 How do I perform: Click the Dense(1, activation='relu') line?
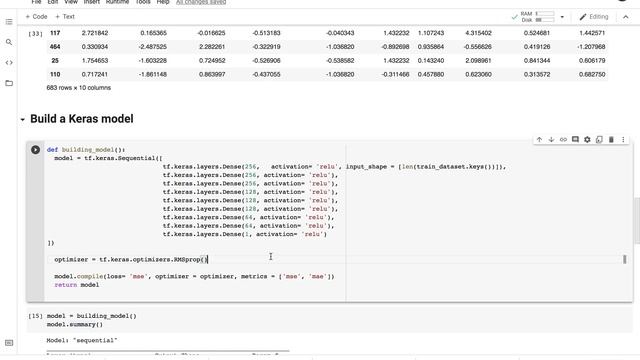(x=245, y=234)
